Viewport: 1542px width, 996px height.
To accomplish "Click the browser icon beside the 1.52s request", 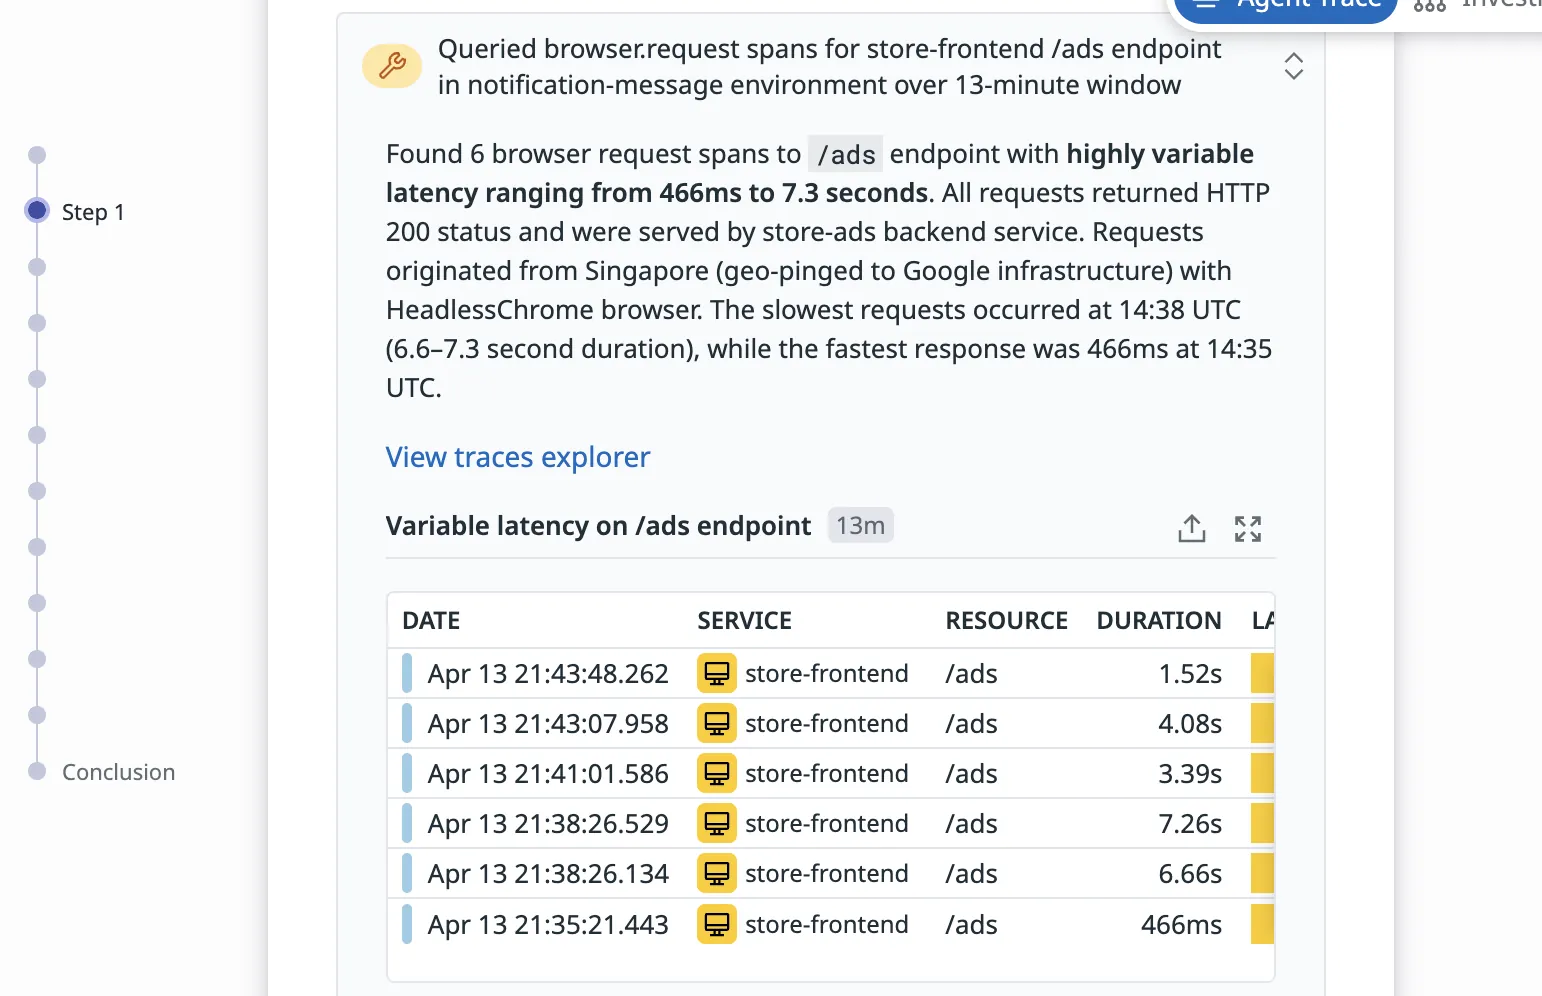I will (x=716, y=673).
